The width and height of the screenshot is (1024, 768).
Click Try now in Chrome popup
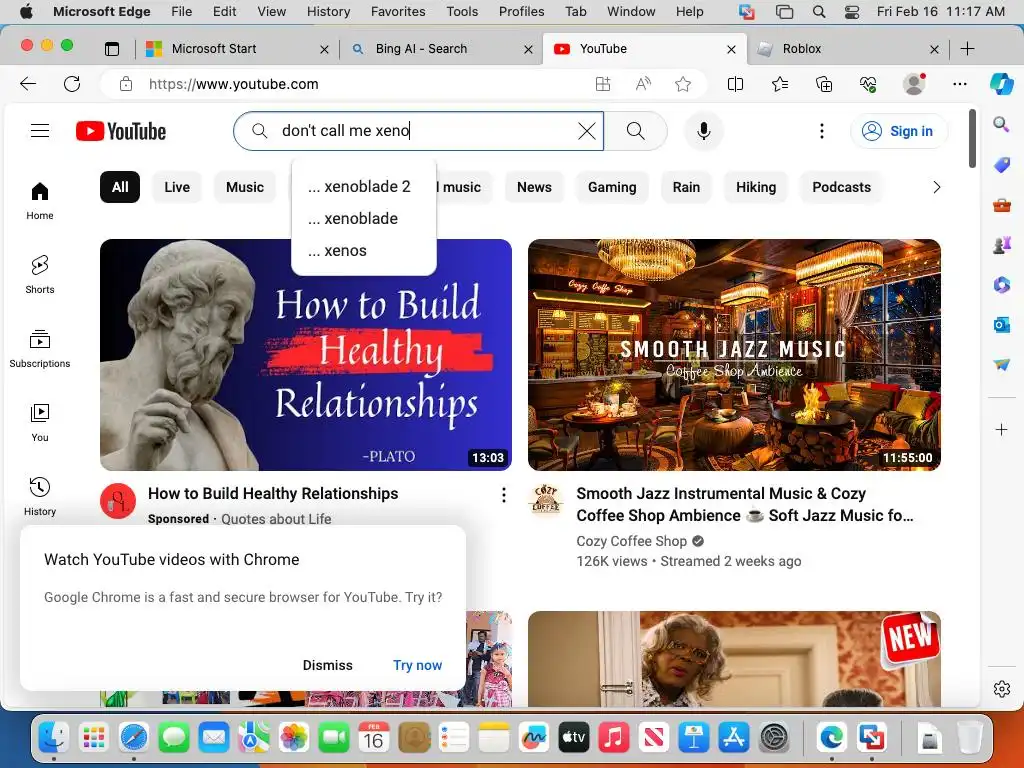click(x=417, y=665)
